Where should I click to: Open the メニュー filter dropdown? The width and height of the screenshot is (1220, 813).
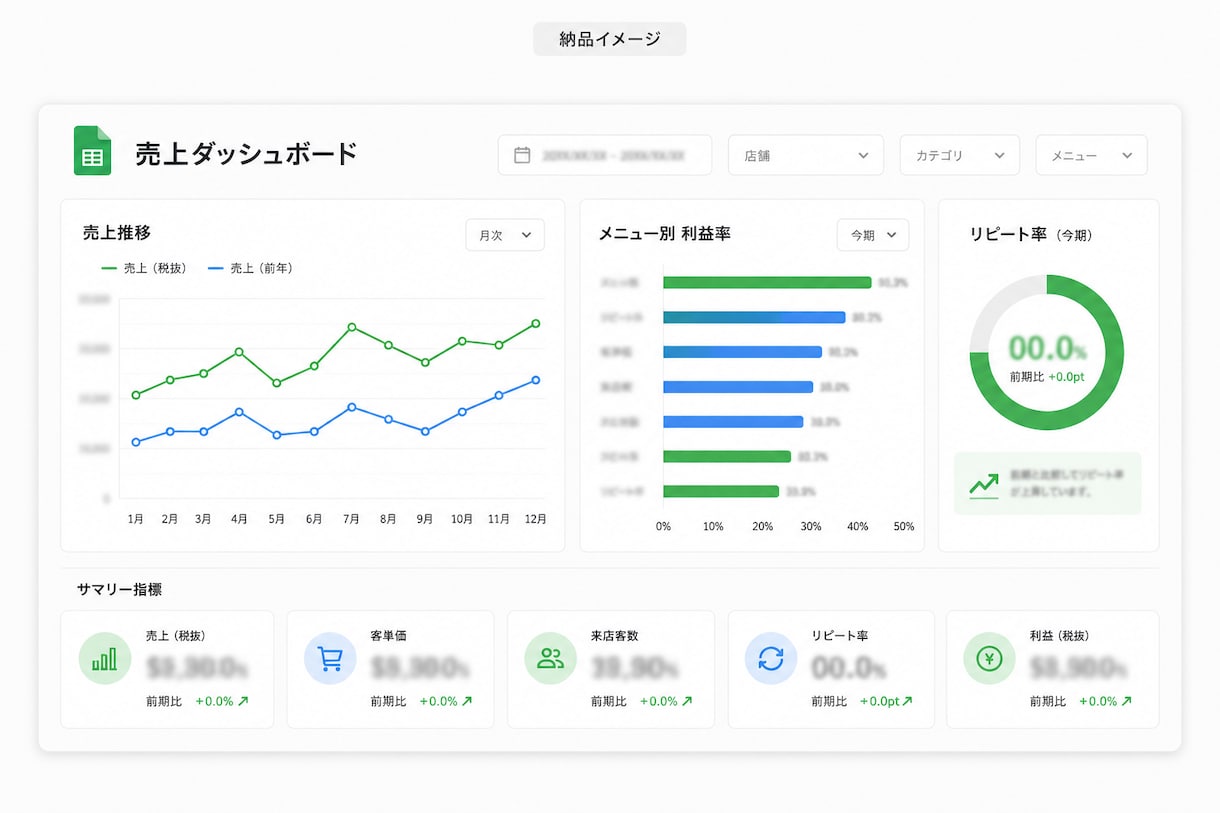coord(1091,155)
